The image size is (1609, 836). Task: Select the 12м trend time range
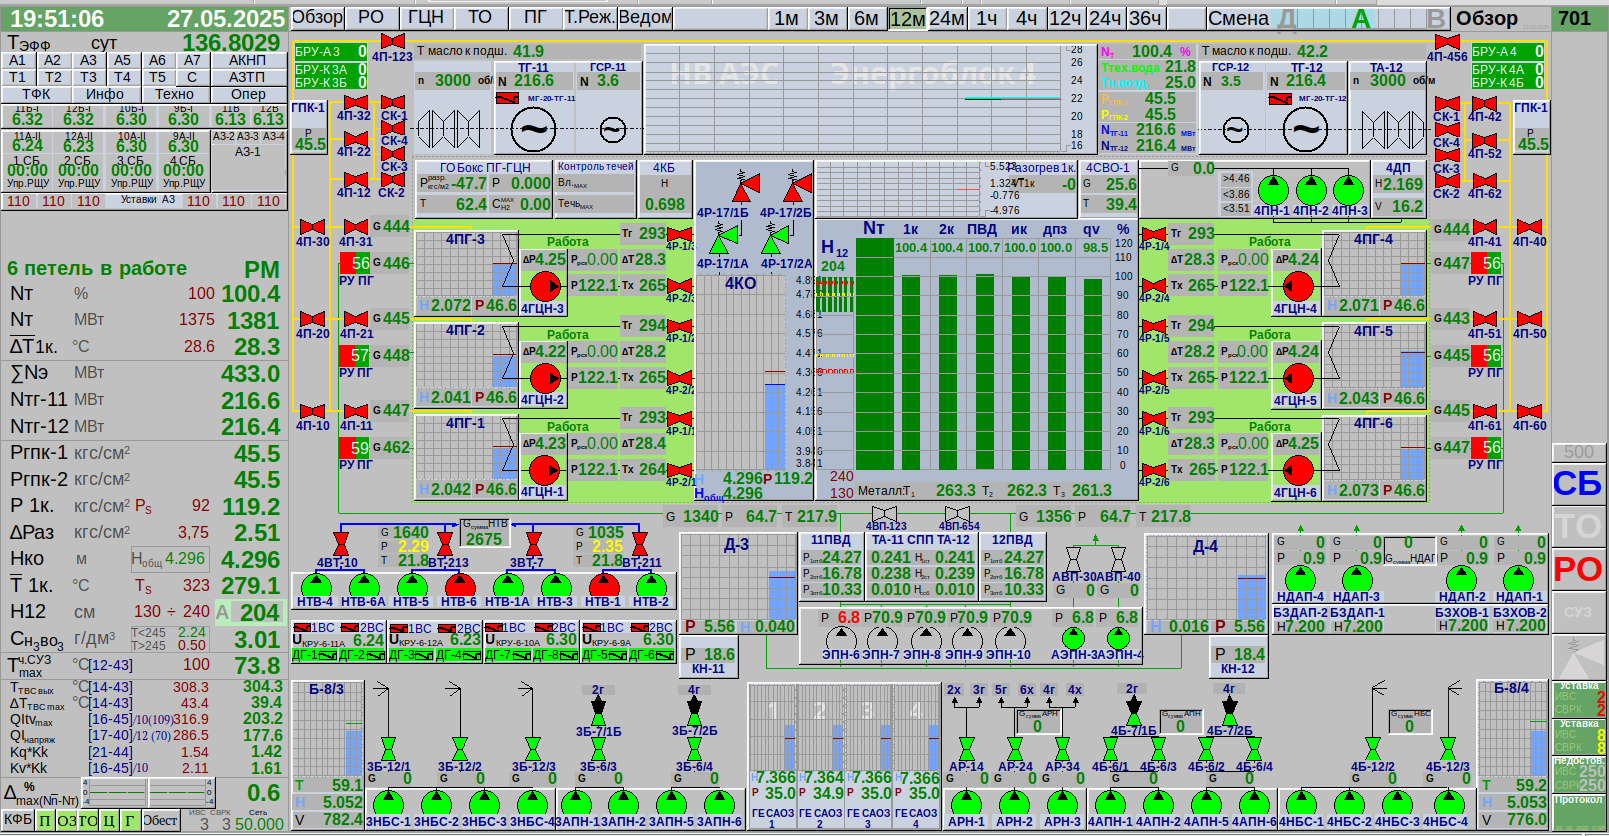point(907,18)
